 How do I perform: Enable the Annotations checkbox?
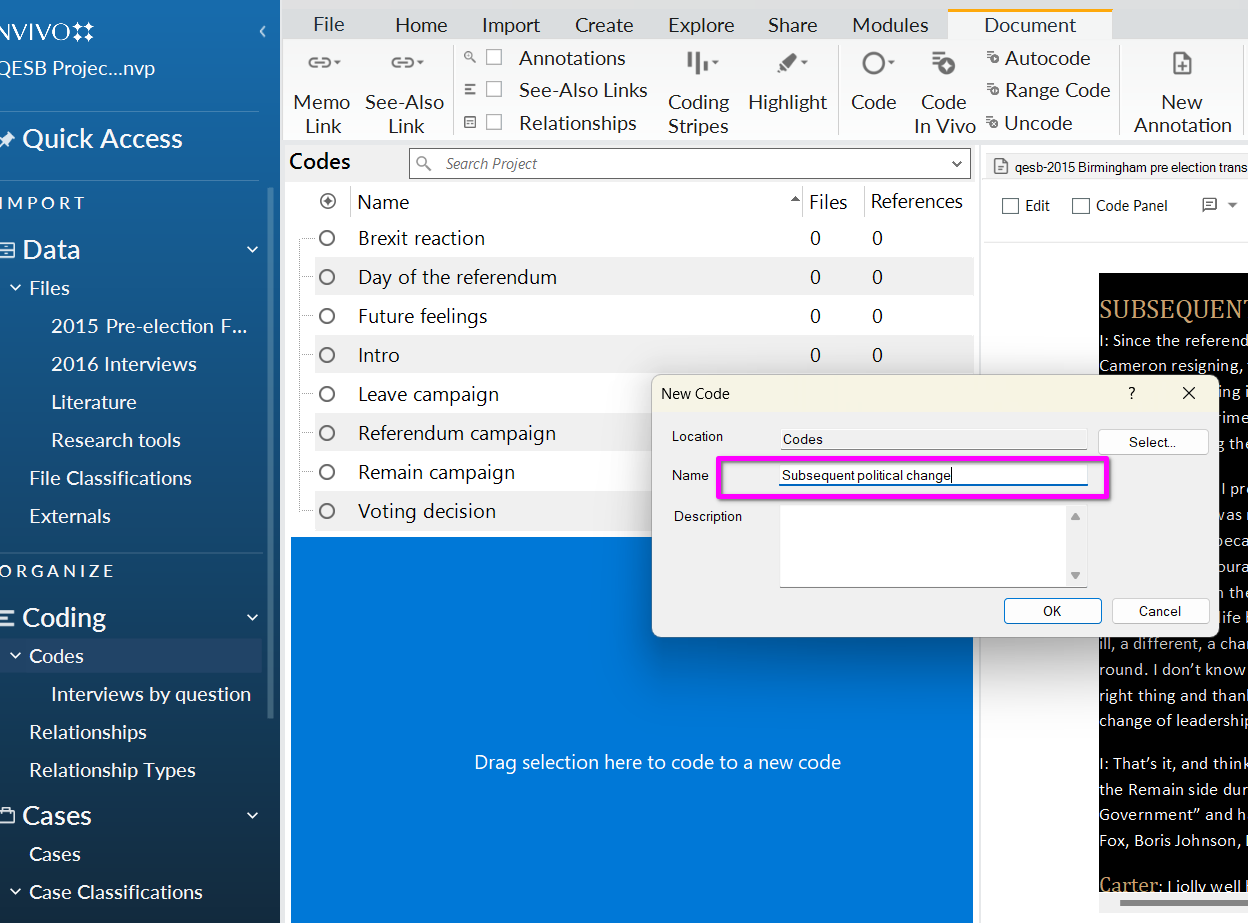coord(494,58)
